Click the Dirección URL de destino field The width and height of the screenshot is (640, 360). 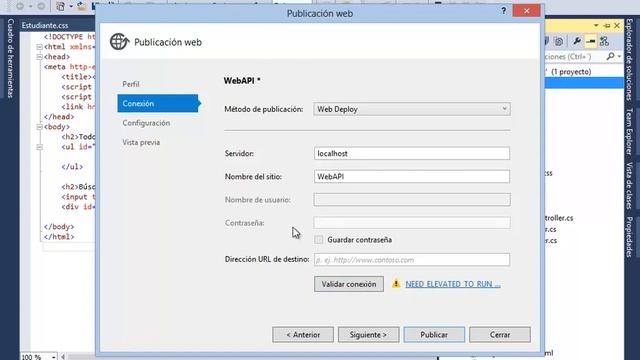(412, 260)
